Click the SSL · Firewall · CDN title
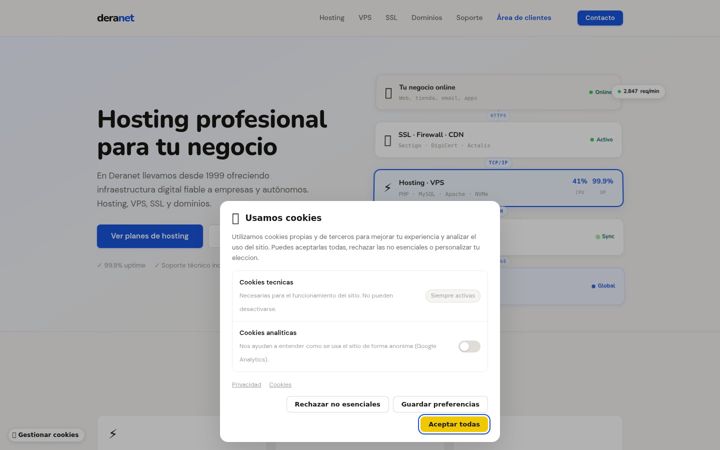This screenshot has height=450, width=720. click(x=431, y=135)
